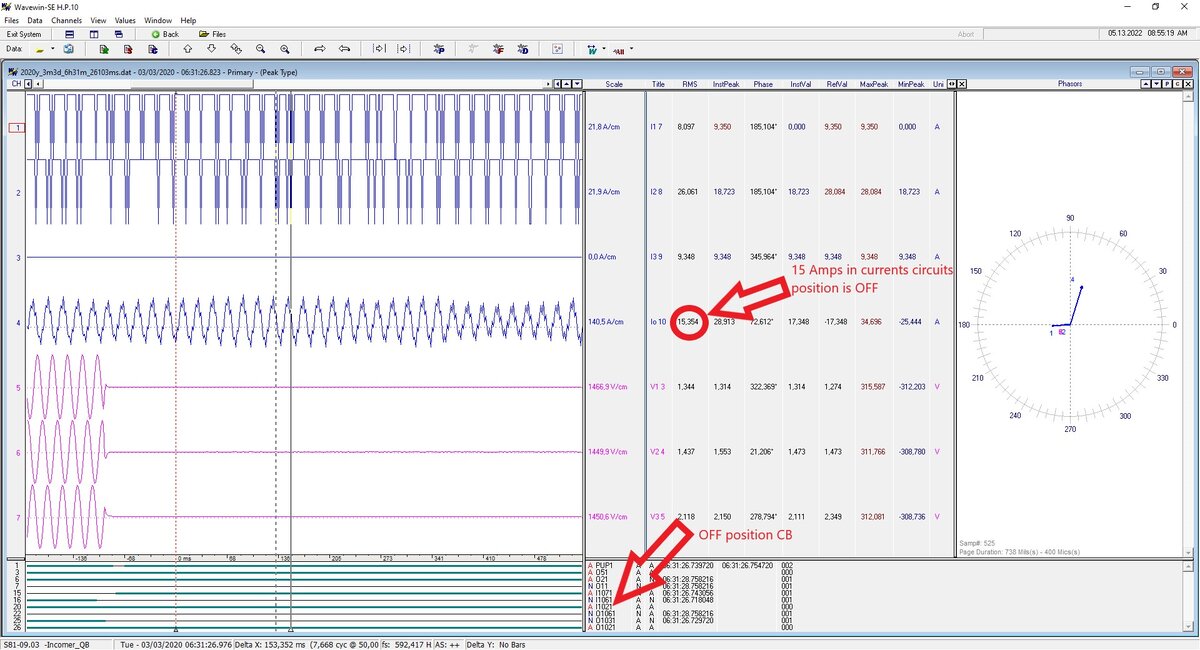This screenshot has height=650, width=1200.
Task: Select the horizontal tile windows icon
Action: (x=69, y=34)
